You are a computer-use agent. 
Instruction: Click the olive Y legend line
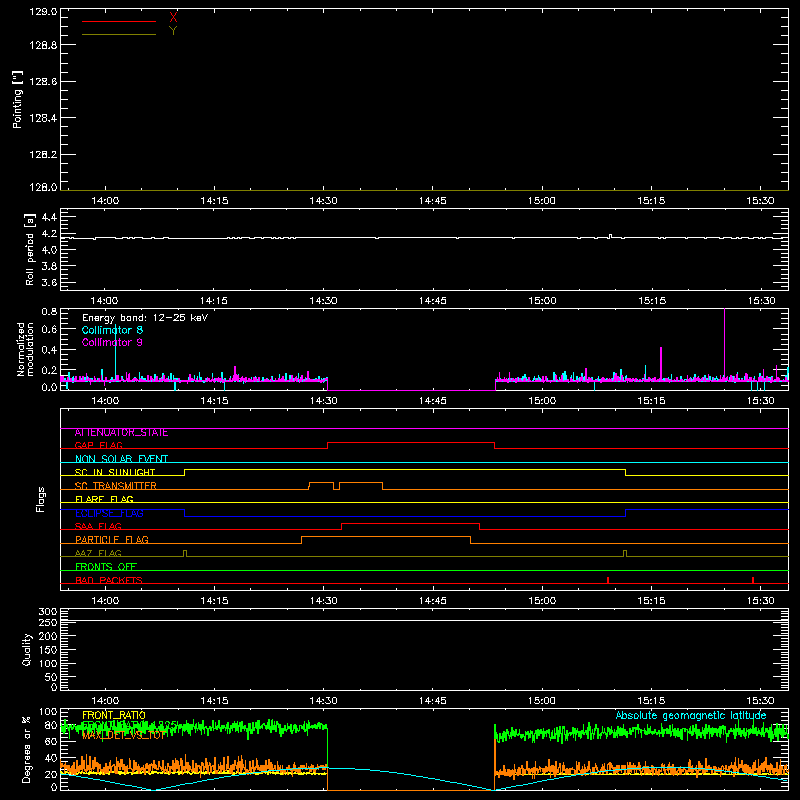coord(119,34)
